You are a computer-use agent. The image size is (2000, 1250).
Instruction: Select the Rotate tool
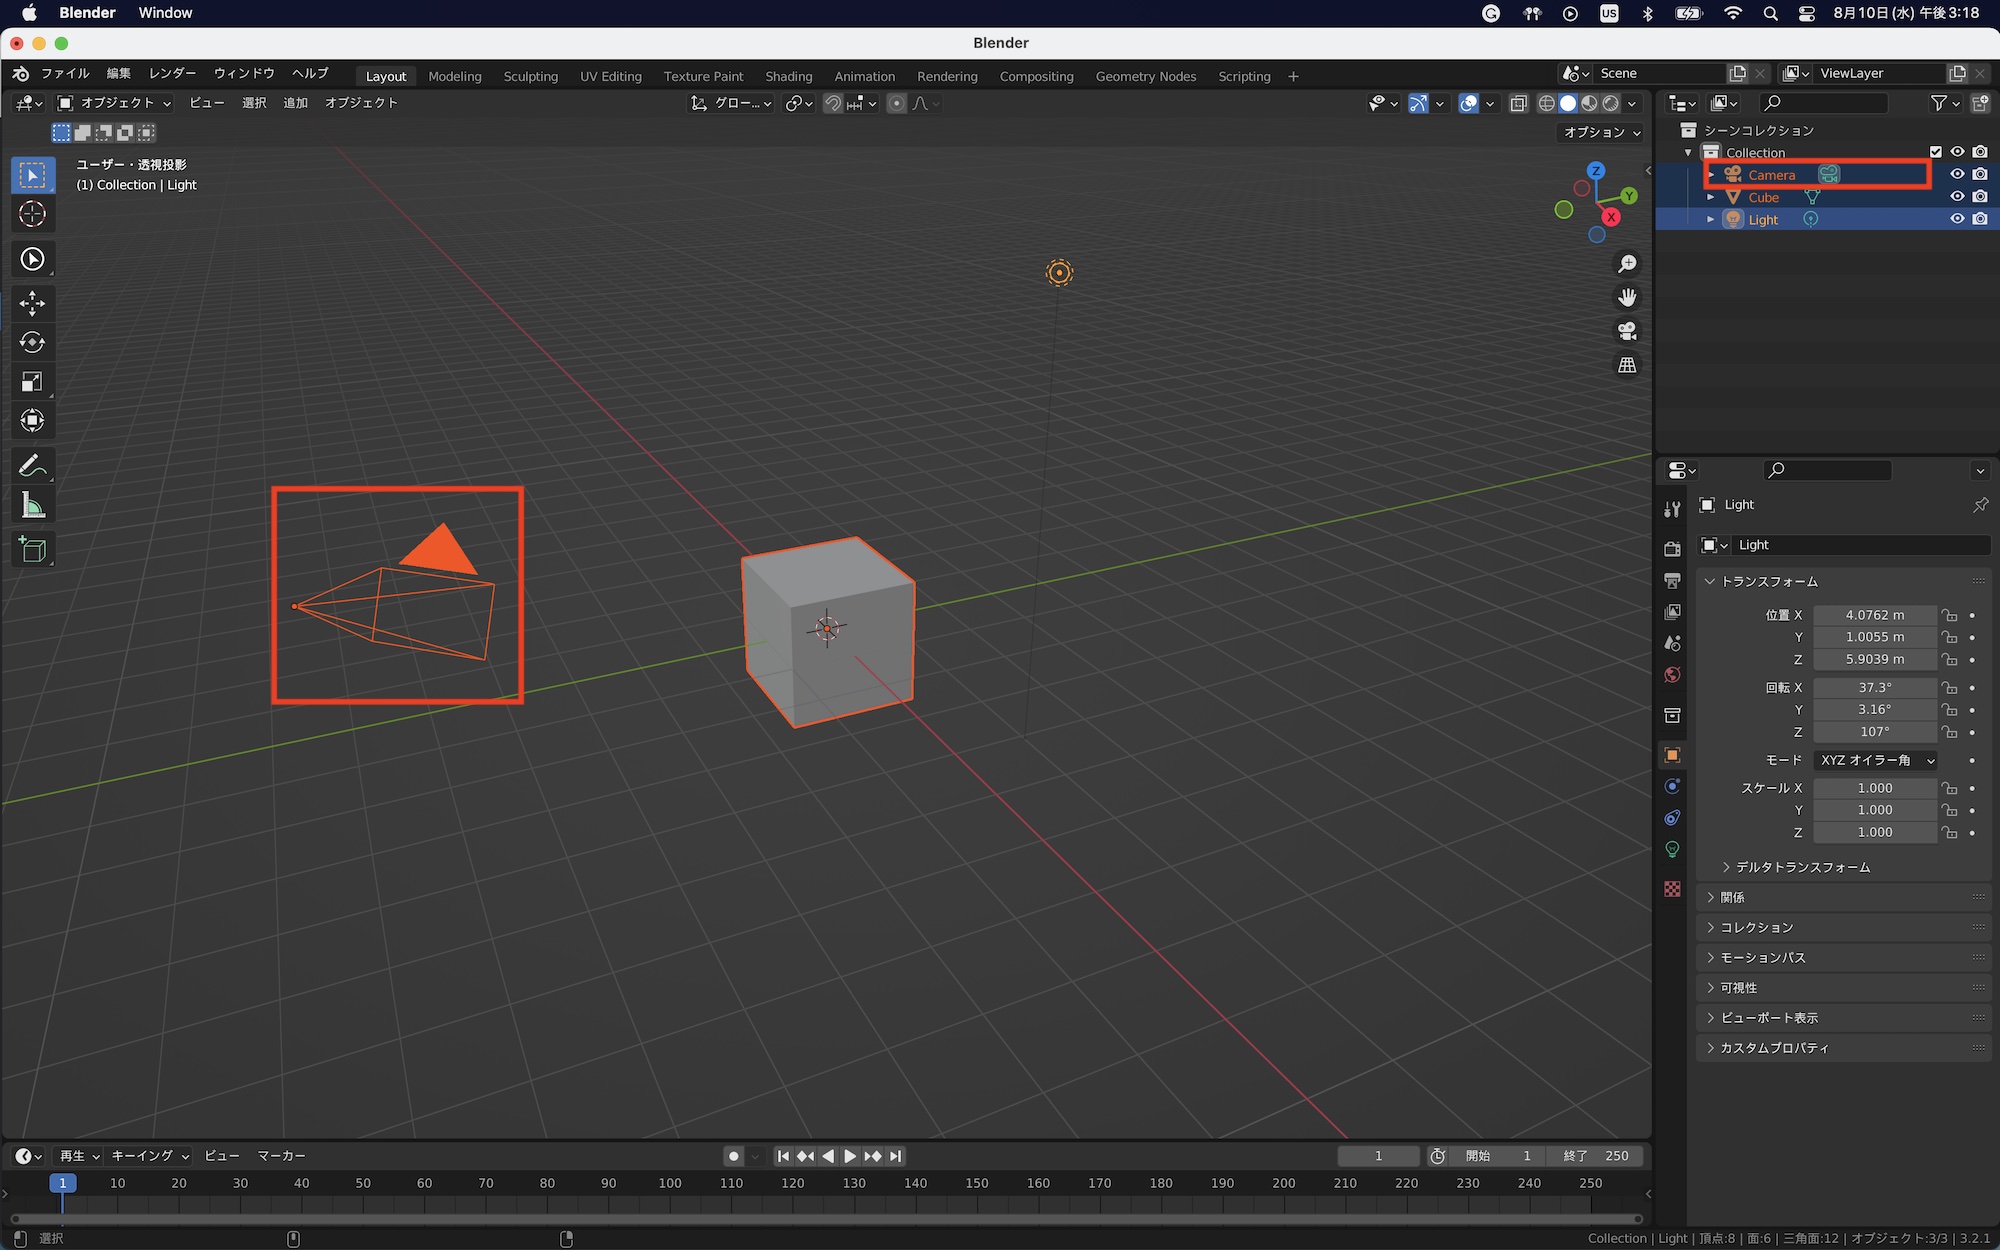(x=33, y=342)
